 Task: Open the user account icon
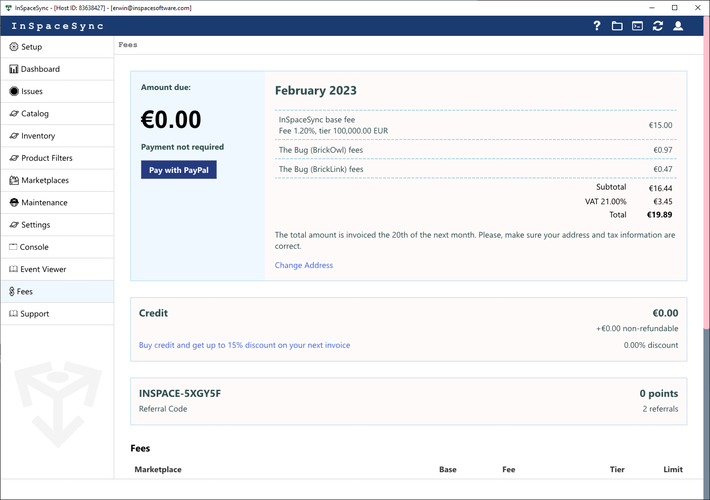(678, 26)
